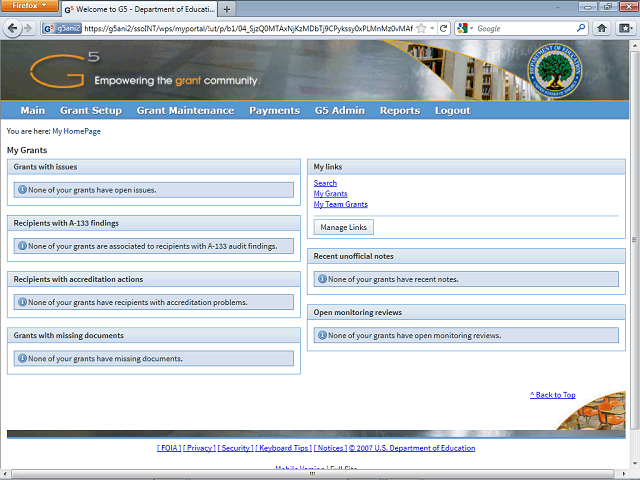Click the Back to Top link
This screenshot has width=640, height=480.
tap(553, 395)
